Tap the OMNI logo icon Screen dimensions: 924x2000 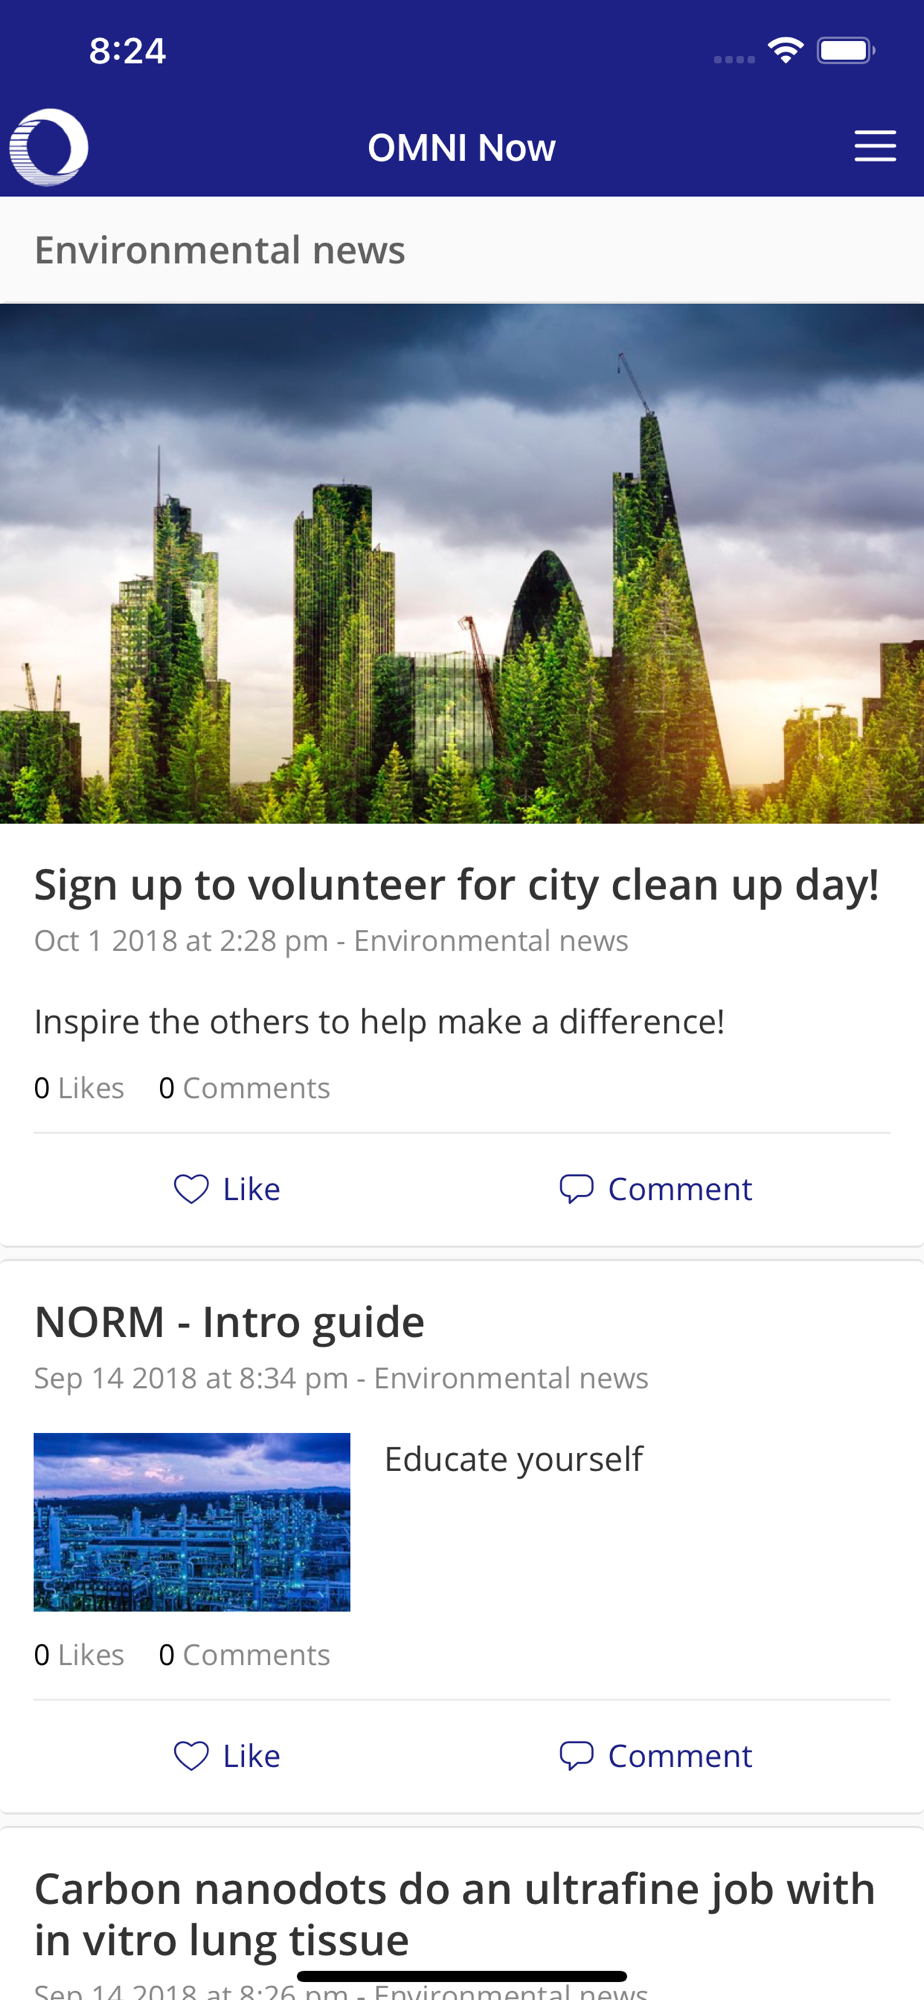(49, 147)
